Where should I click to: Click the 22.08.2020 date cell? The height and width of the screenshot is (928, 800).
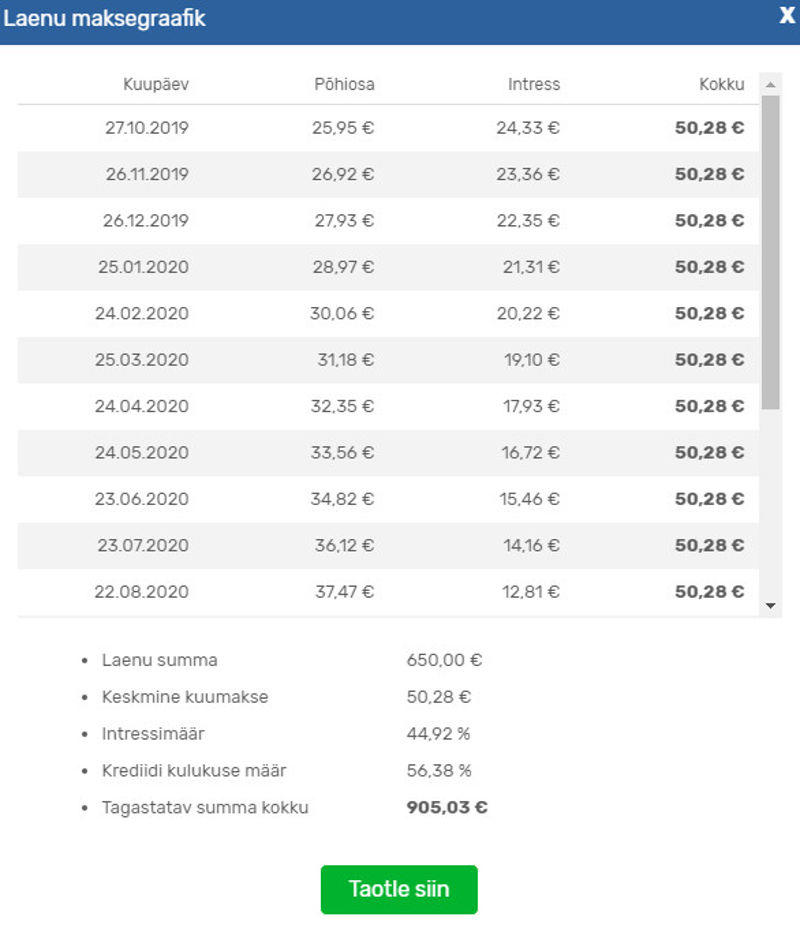coord(141,592)
